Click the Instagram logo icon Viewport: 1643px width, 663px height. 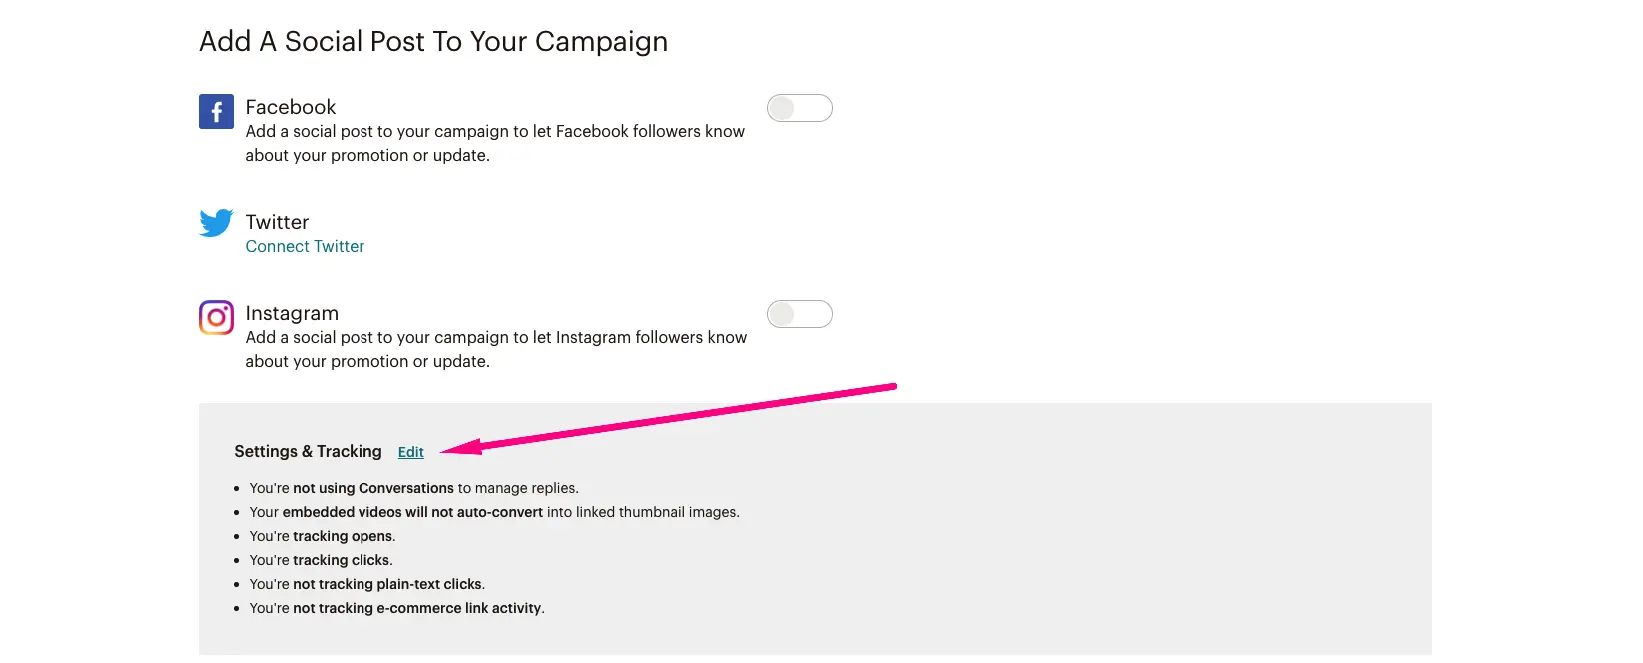tap(216, 318)
